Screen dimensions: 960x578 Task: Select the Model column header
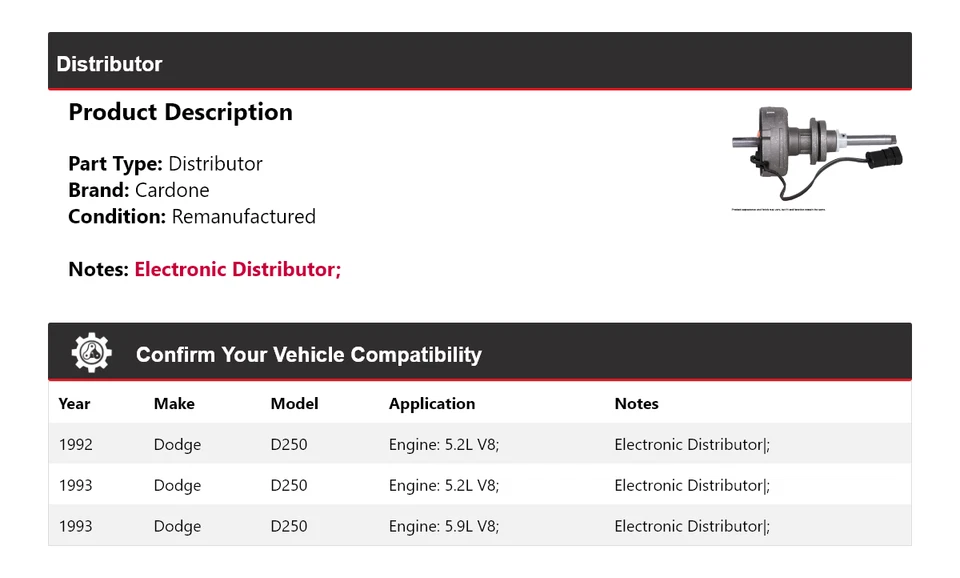pyautogui.click(x=294, y=404)
